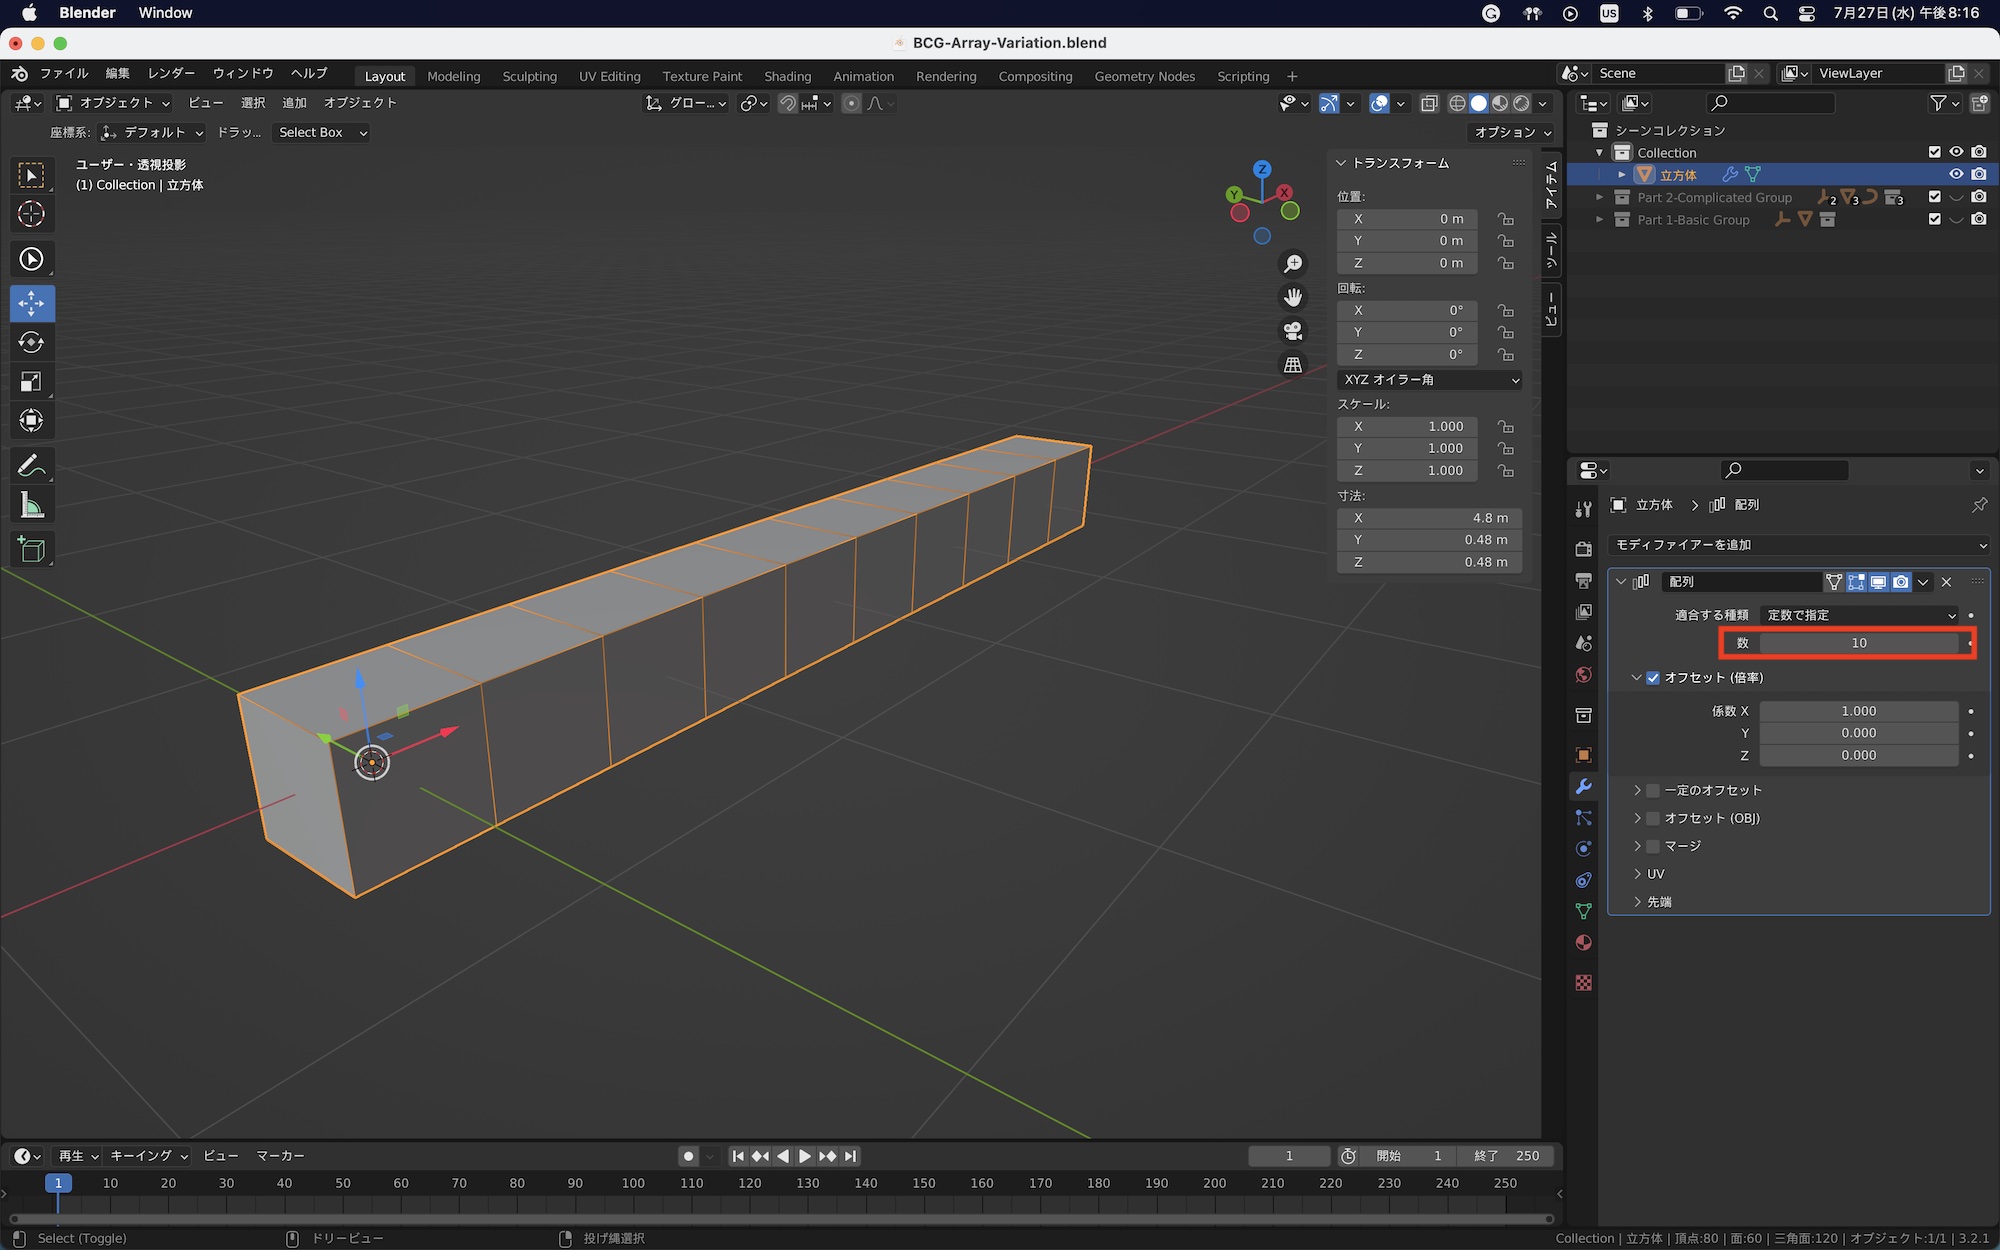Image resolution: width=2000 pixels, height=1250 pixels.
Task: Open the レンダー menu
Action: point(171,74)
